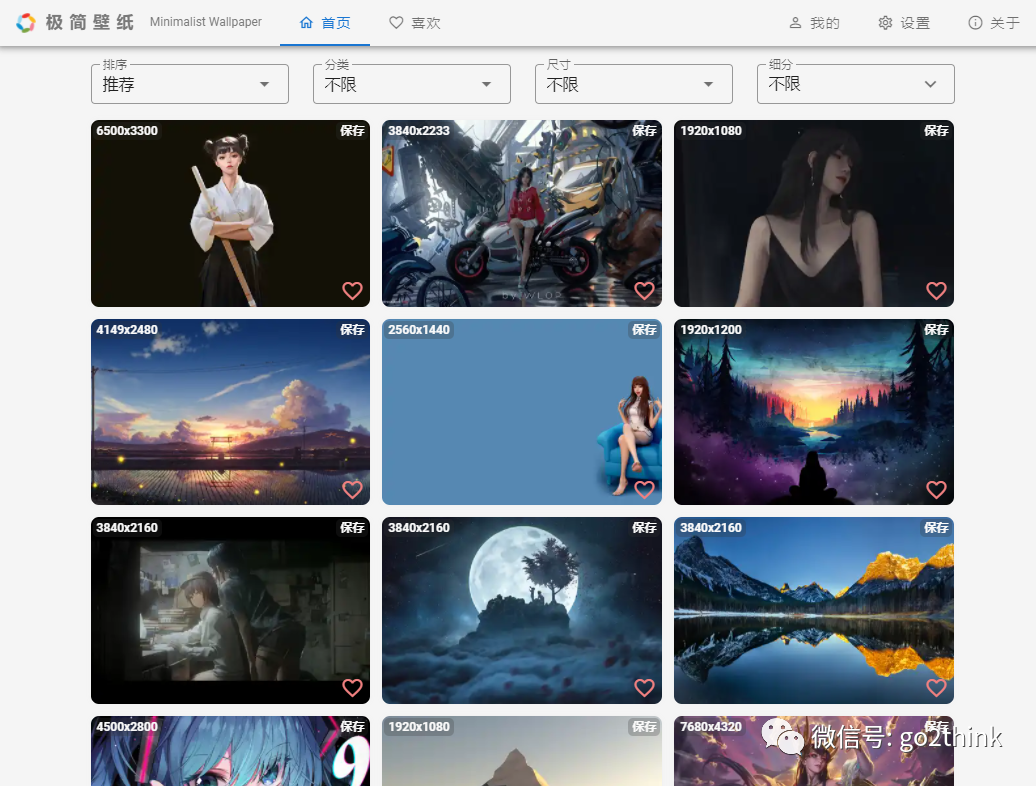This screenshot has width=1036, height=786.
Task: Click the 7680x4320 resolution label
Action: 711,727
